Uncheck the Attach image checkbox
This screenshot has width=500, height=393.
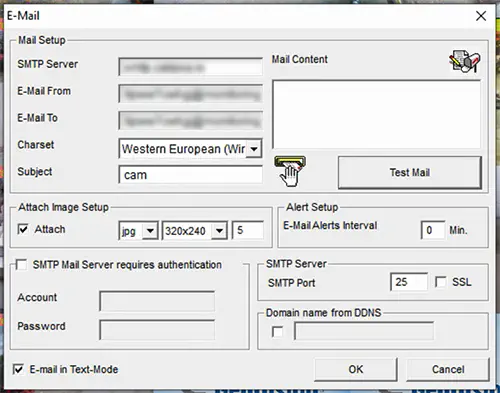23,229
